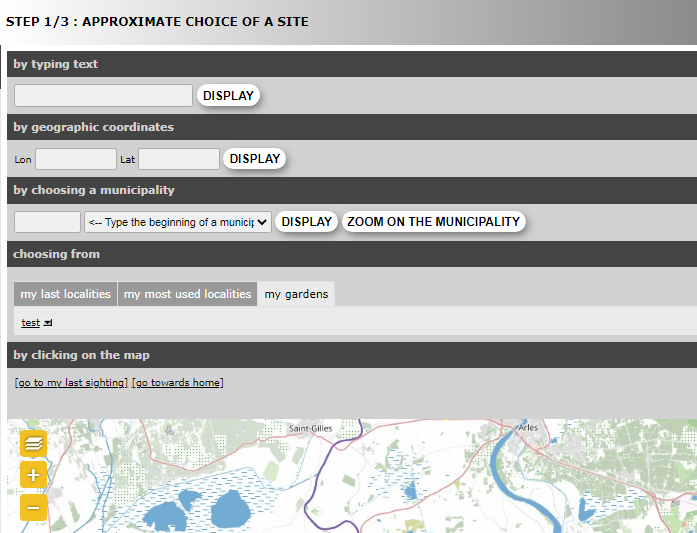Zoom out of the map
Screen dimensions: 697x533
click(33, 508)
